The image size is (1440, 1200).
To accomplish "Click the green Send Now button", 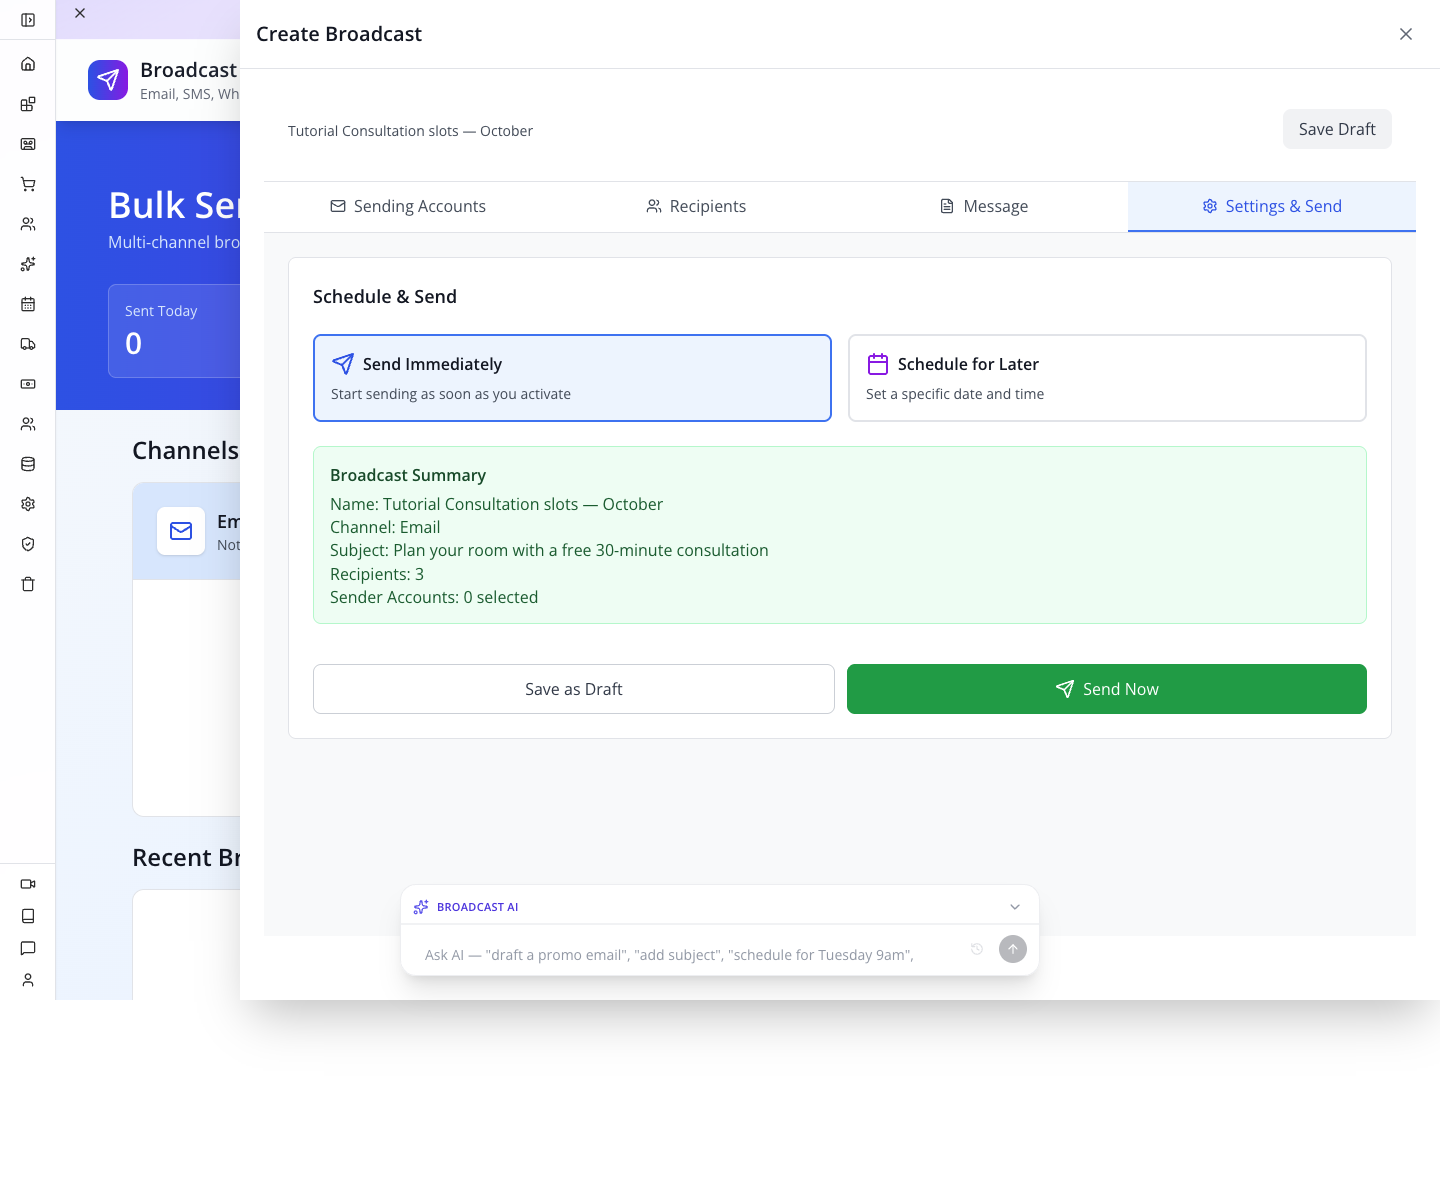I will pyautogui.click(x=1107, y=689).
